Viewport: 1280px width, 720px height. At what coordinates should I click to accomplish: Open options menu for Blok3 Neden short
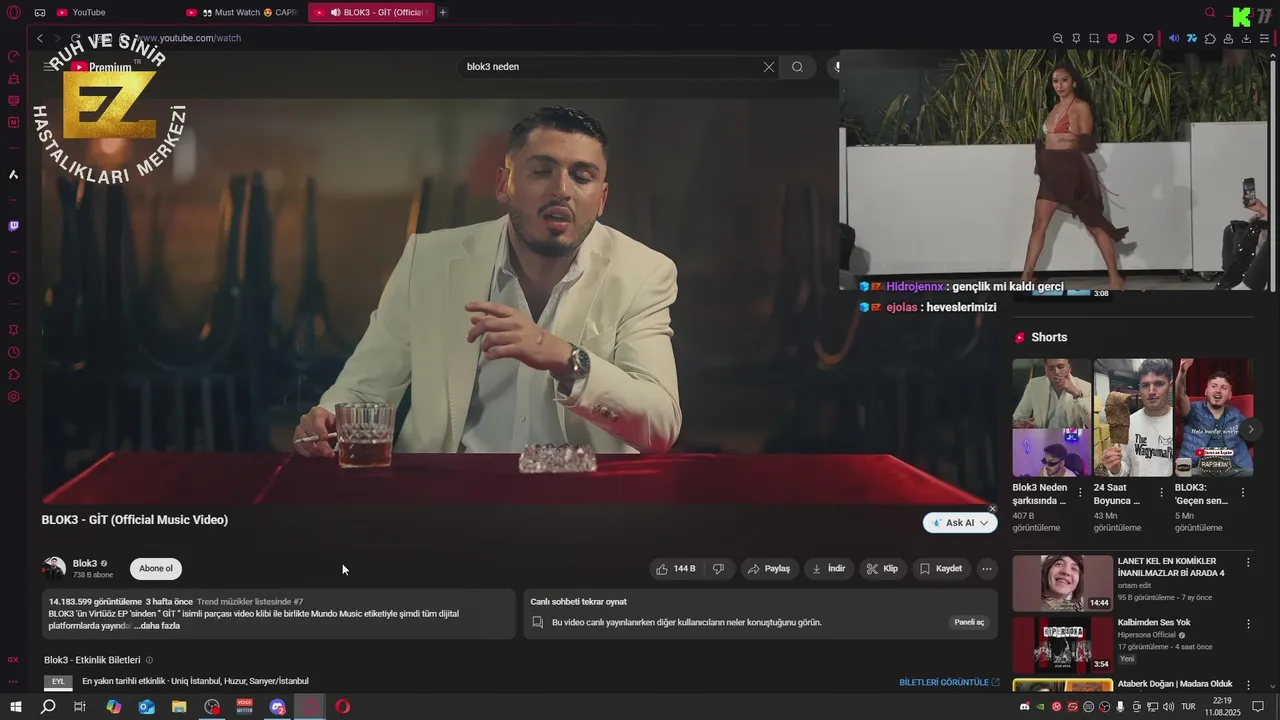[1080, 492]
